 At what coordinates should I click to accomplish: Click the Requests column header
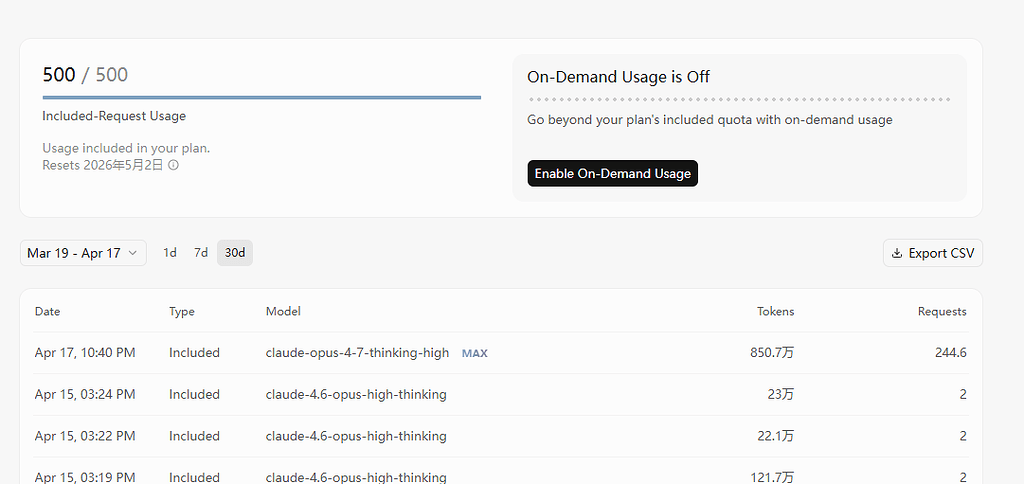tap(942, 312)
